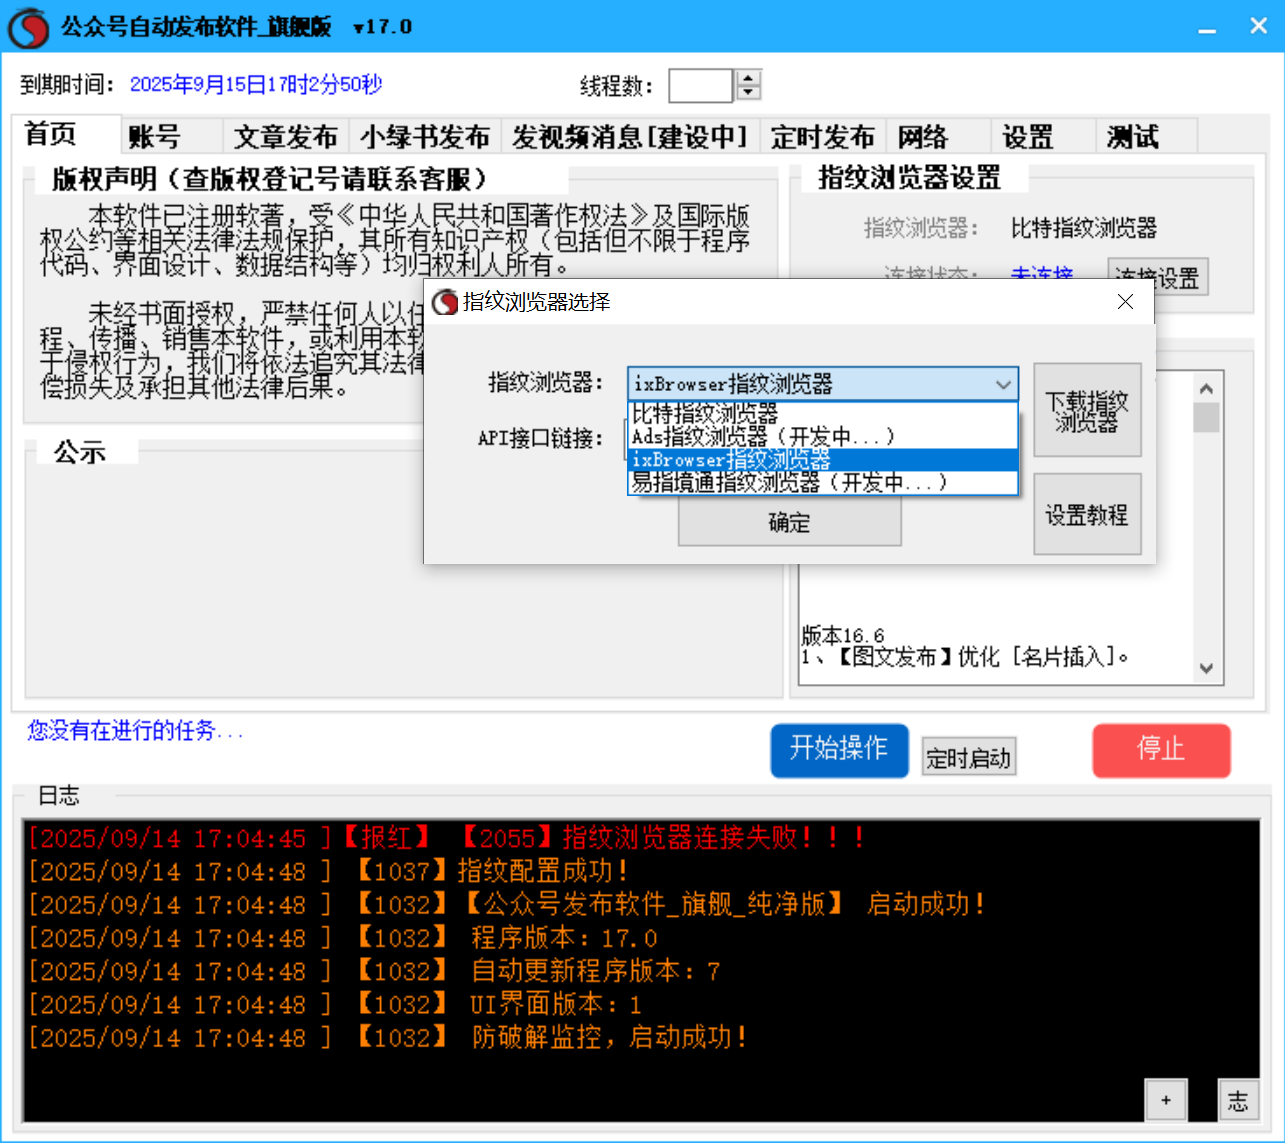The image size is (1285, 1143).
Task: Click inside the 线程数 input box
Action: click(x=700, y=86)
